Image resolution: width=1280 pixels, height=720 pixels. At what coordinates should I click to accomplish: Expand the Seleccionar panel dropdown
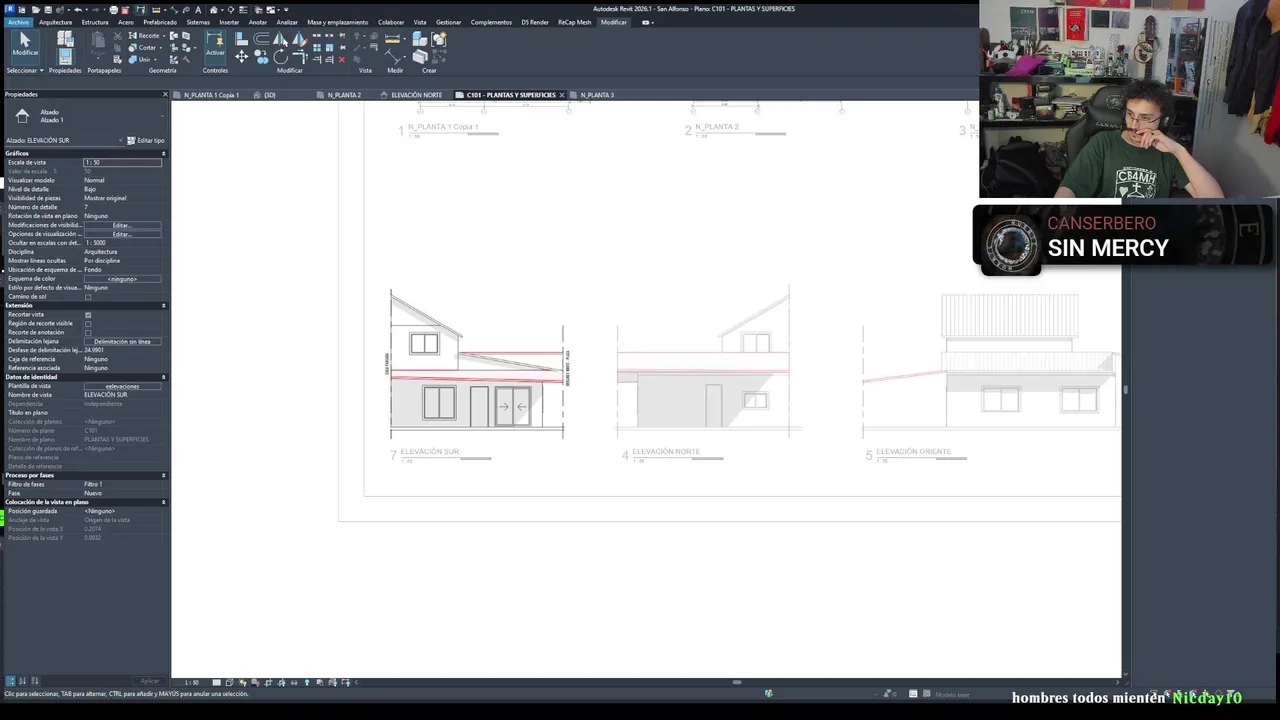click(25, 70)
